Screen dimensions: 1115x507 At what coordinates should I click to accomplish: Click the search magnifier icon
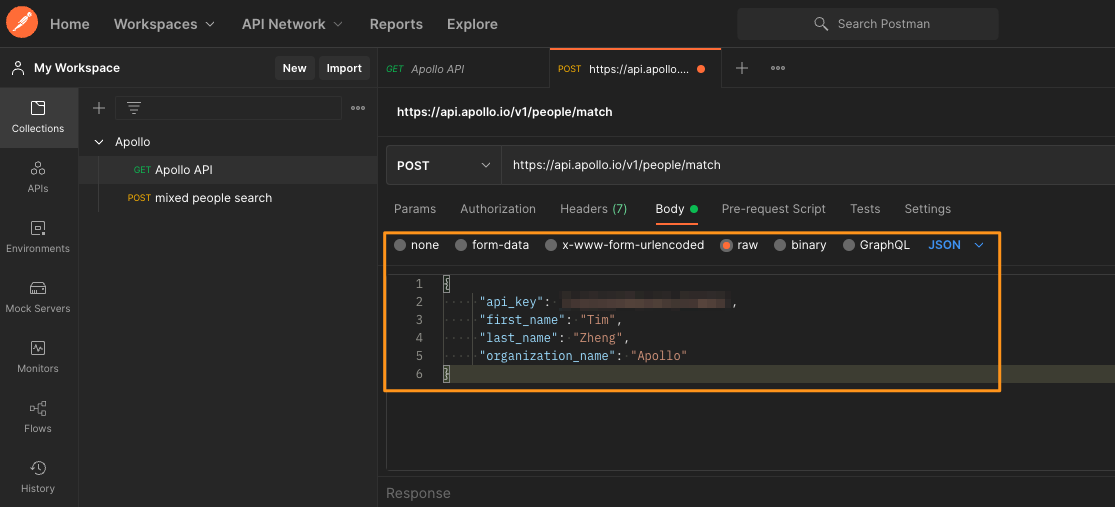tap(821, 24)
